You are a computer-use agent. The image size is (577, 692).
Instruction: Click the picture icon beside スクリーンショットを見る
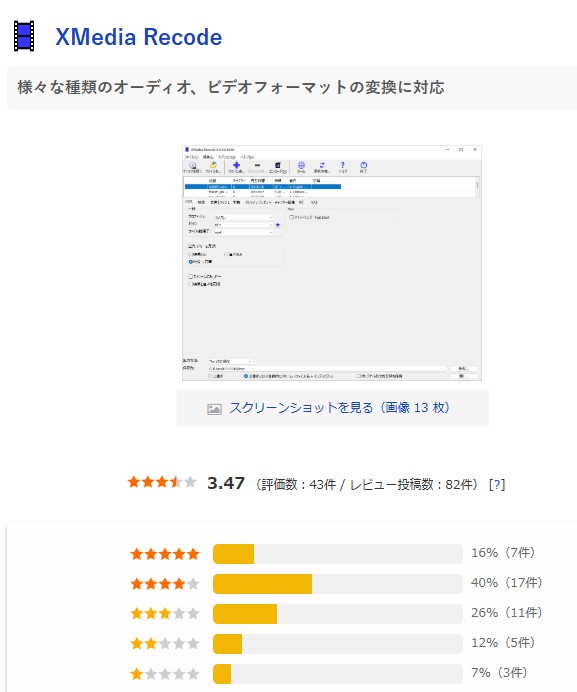pyautogui.click(x=214, y=409)
